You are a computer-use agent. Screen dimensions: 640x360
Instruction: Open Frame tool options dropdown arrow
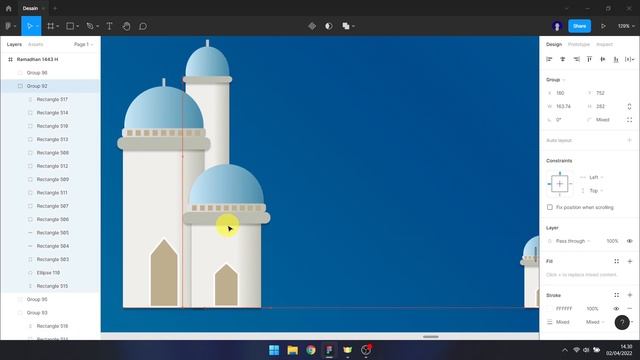tap(58, 26)
